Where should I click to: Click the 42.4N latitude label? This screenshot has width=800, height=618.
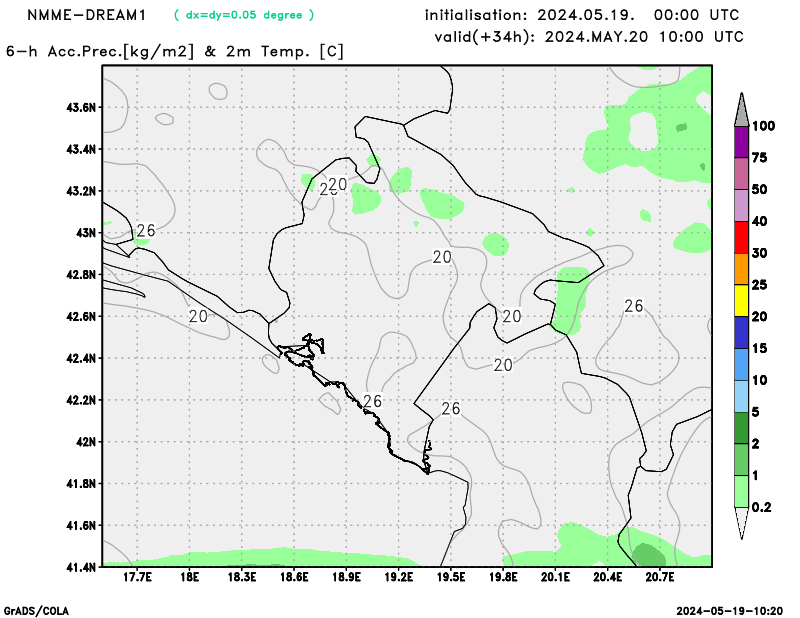click(x=81, y=358)
